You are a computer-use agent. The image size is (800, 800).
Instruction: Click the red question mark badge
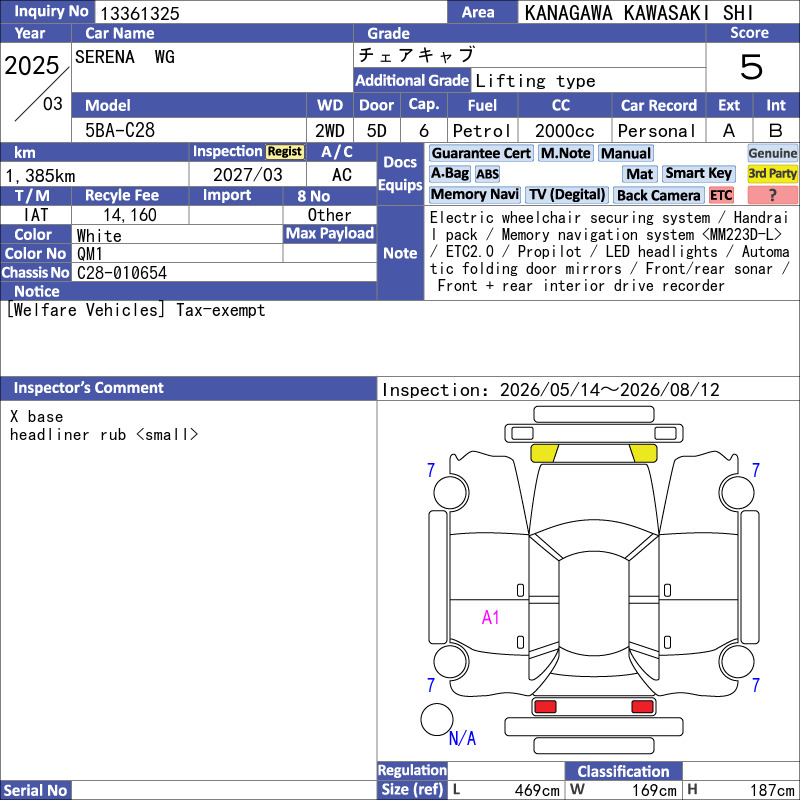point(772,195)
